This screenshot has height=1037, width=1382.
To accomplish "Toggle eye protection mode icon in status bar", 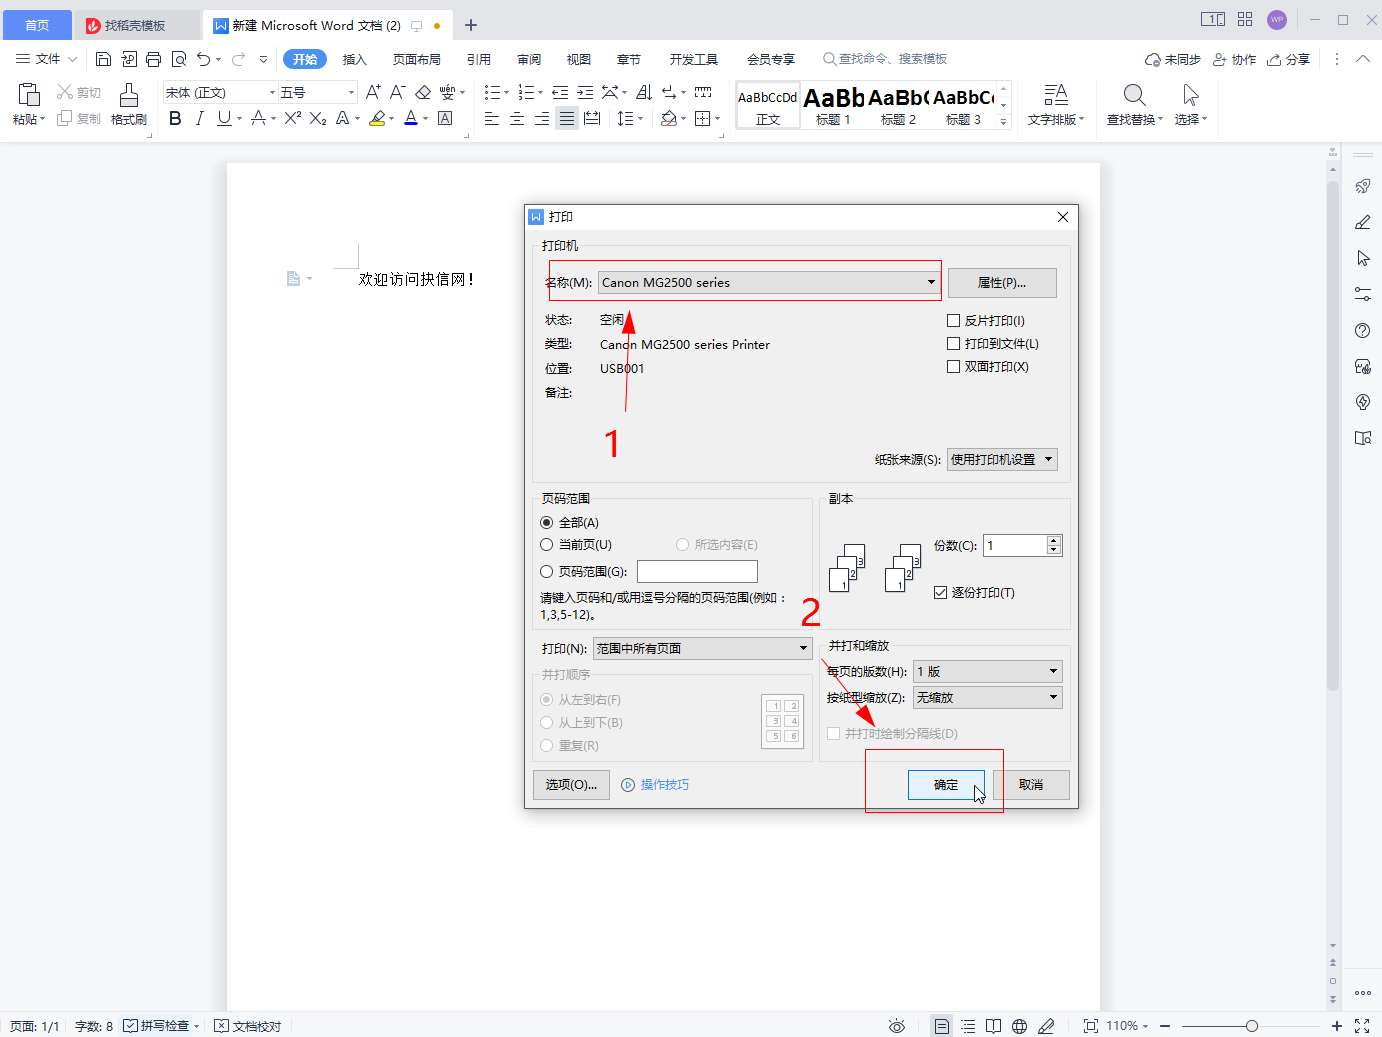I will pyautogui.click(x=897, y=1026).
